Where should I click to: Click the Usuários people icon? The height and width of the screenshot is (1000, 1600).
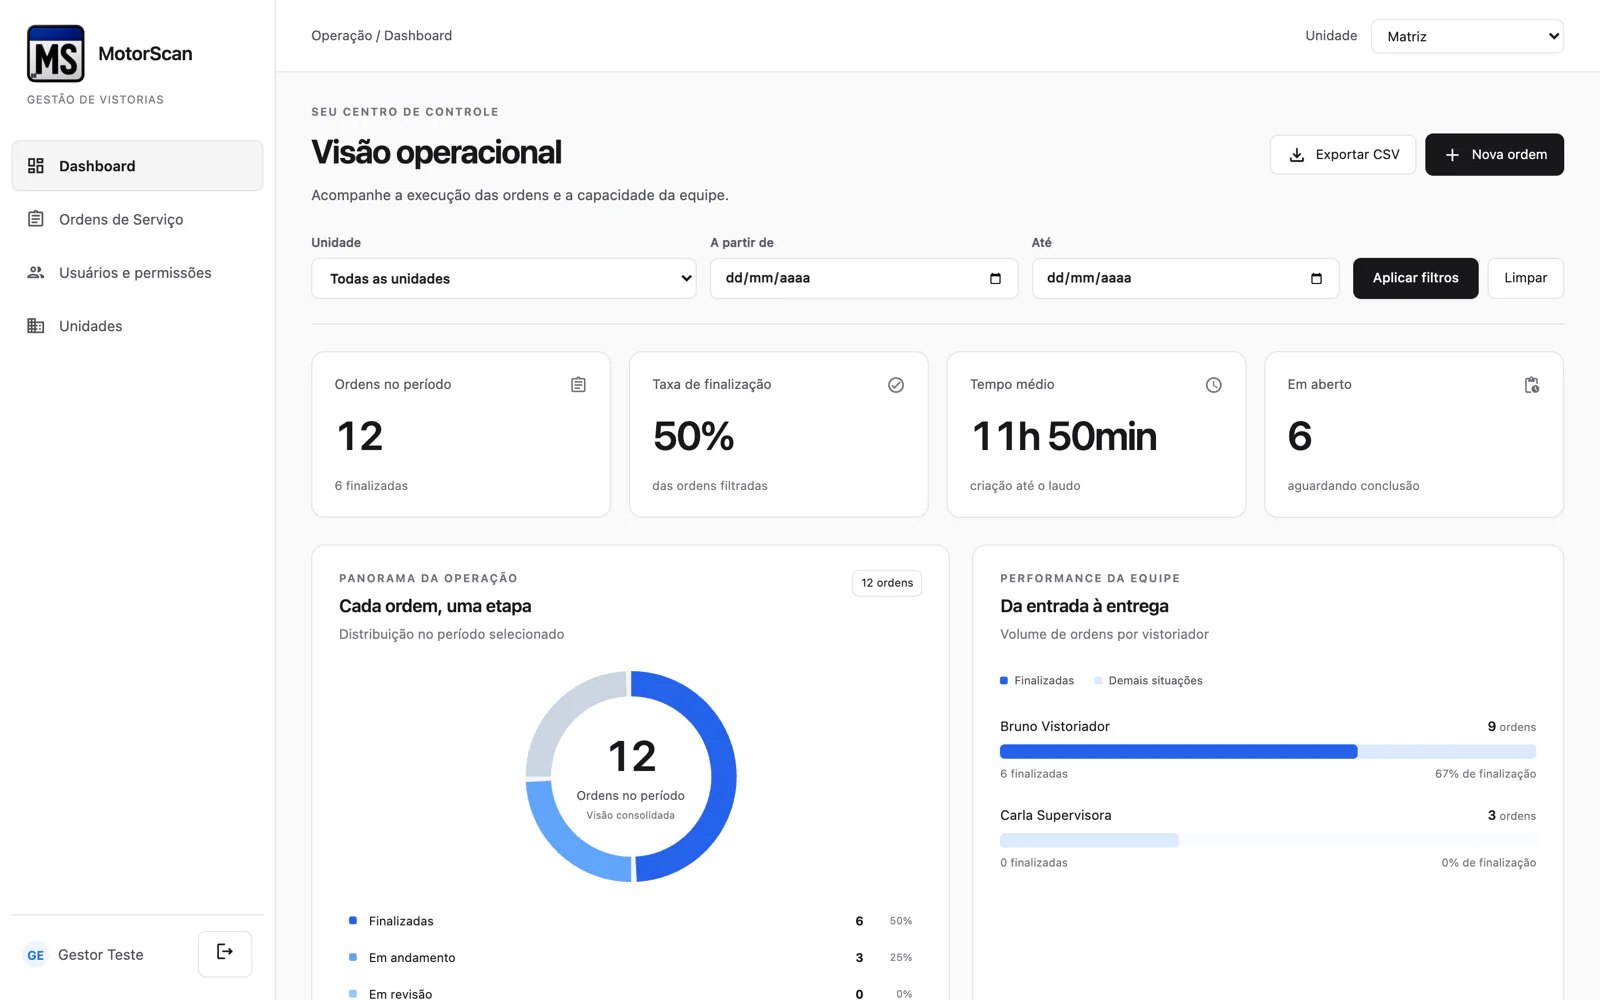tap(36, 272)
